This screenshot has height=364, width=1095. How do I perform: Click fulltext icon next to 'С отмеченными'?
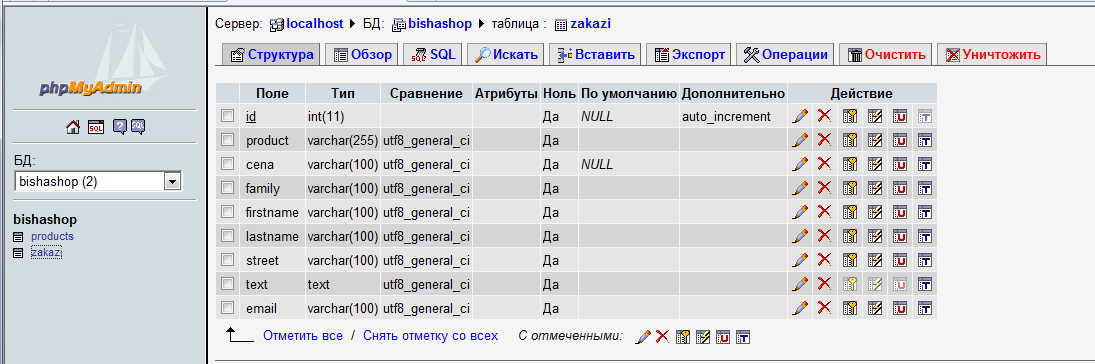pos(743,337)
